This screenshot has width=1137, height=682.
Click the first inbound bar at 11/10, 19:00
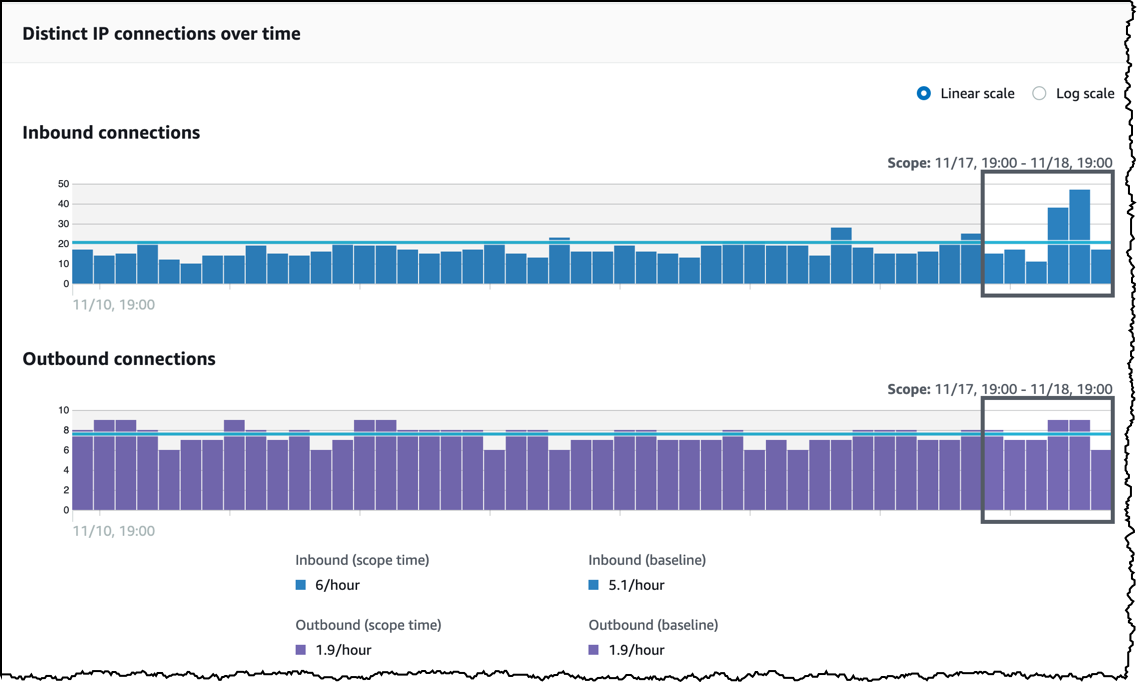tap(83, 267)
